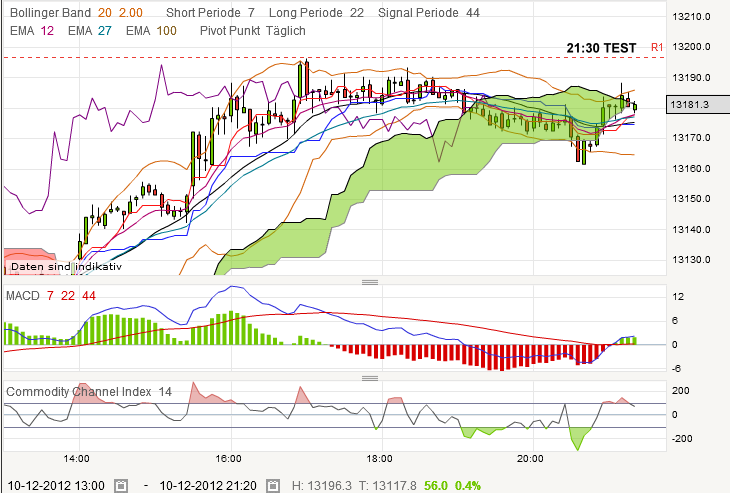Select the Bollinger period value 20
This screenshot has width=730, height=493.
pyautogui.click(x=105, y=13)
